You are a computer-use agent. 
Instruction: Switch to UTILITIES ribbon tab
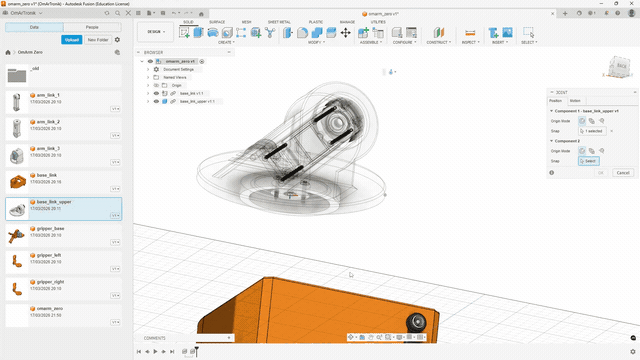[378, 22]
